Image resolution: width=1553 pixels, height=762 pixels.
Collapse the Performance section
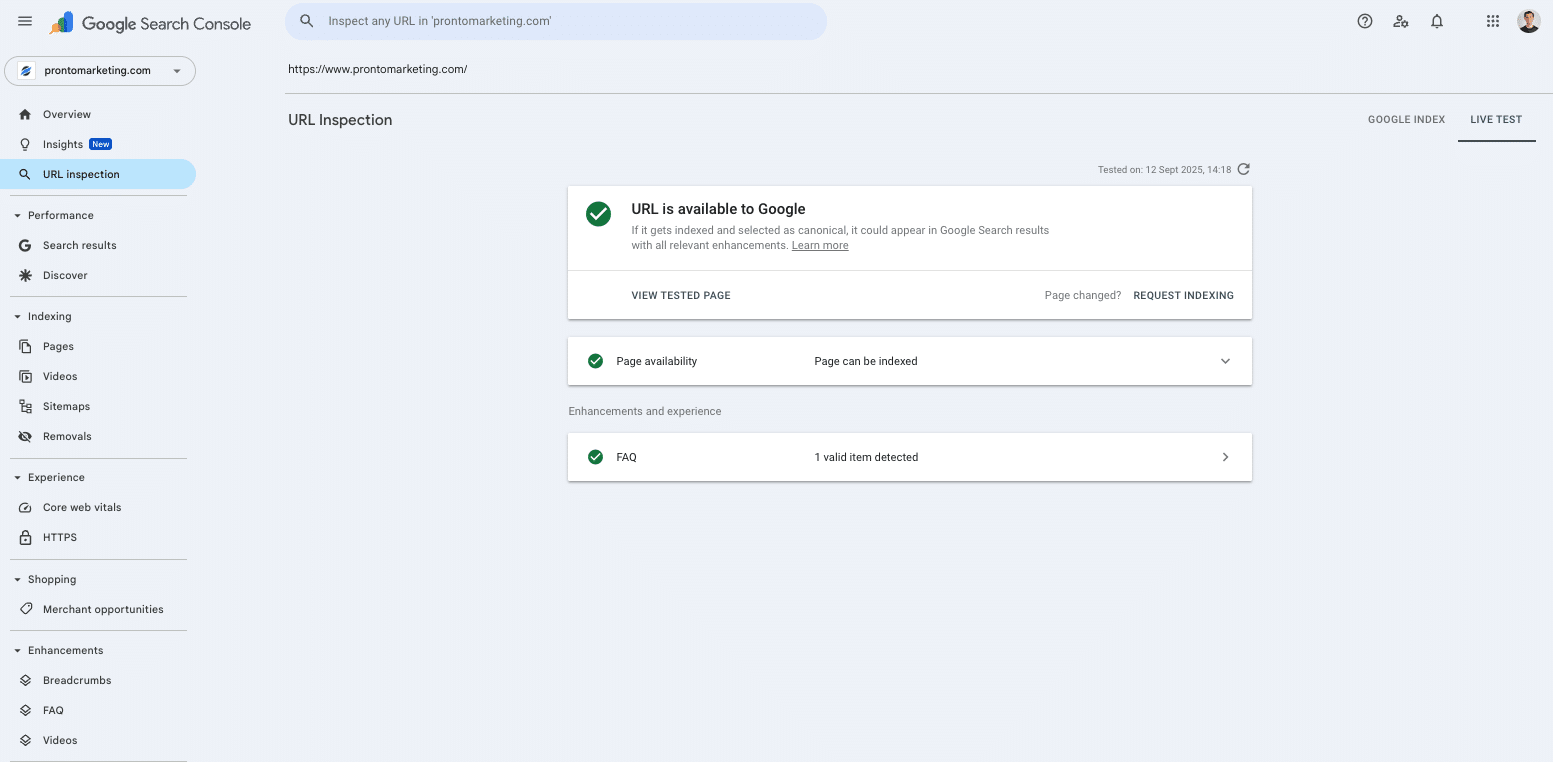17,215
